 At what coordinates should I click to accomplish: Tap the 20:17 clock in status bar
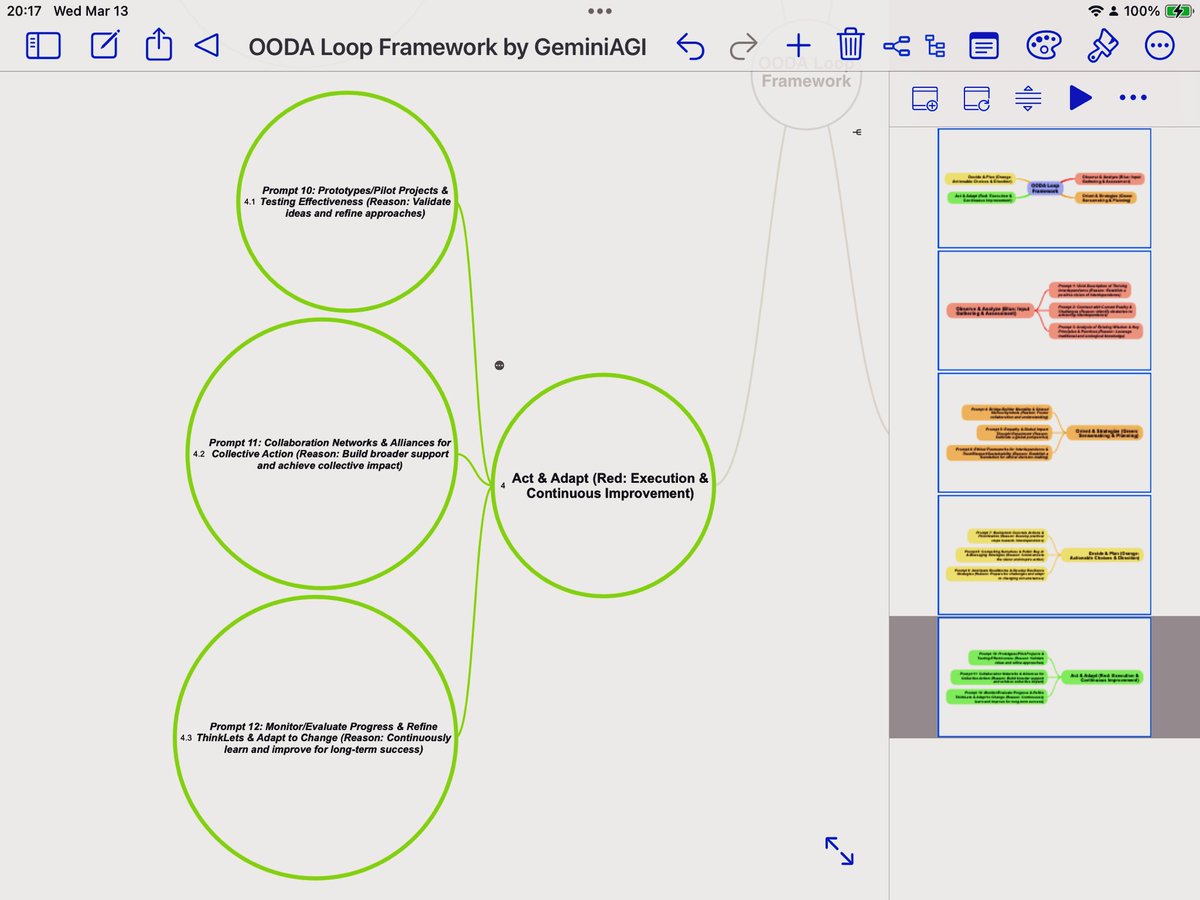(24, 11)
